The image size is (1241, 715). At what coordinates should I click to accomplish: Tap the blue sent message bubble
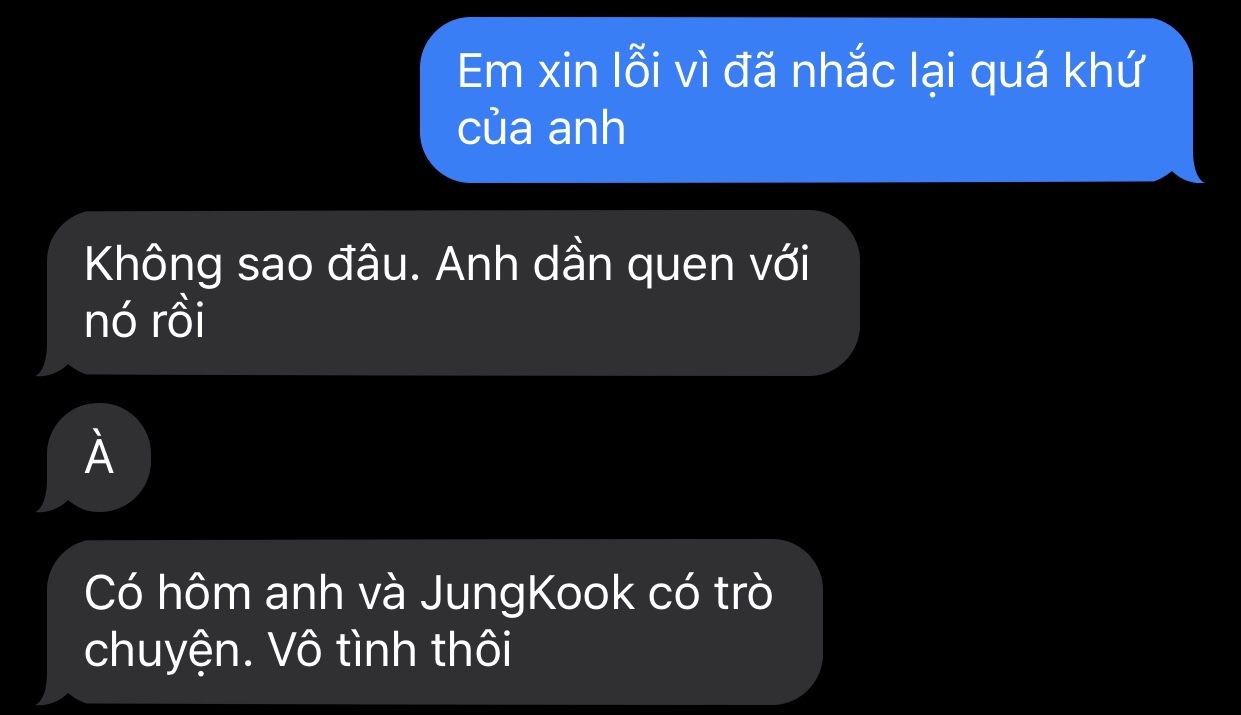(808, 100)
